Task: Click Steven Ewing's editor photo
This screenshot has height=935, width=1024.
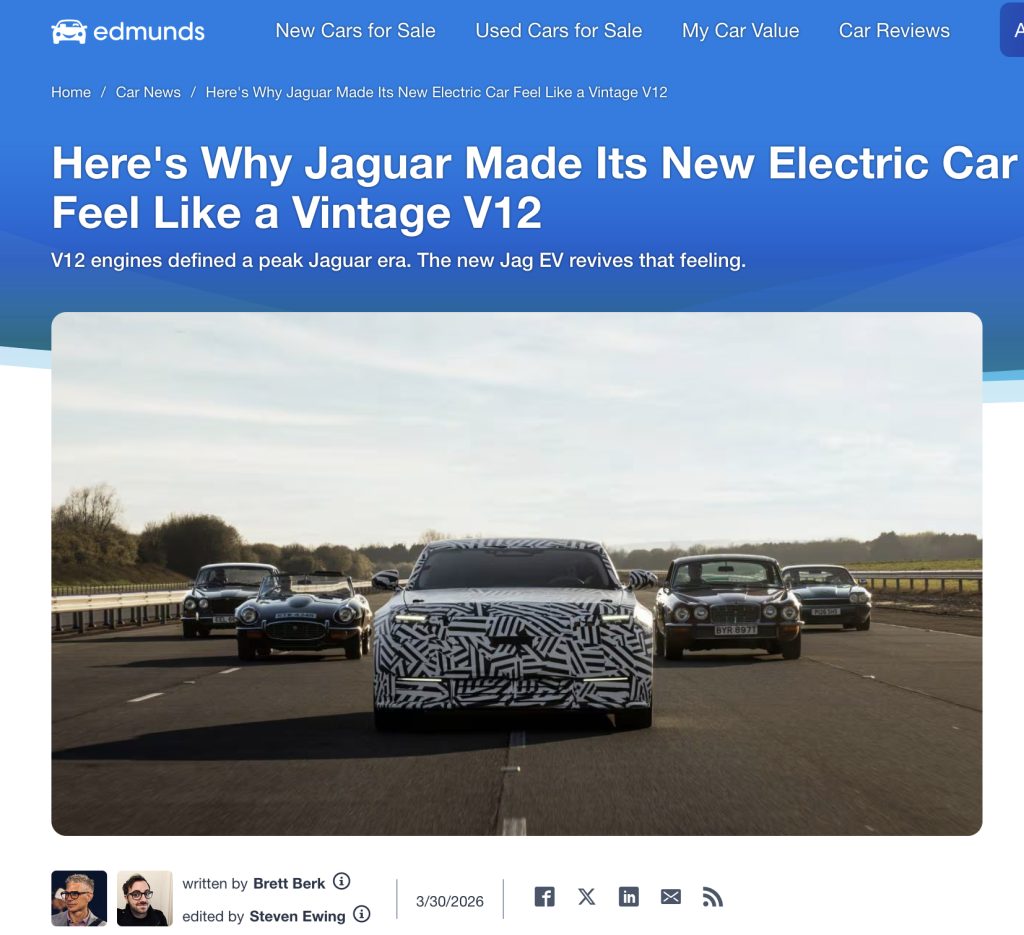Action: click(144, 898)
